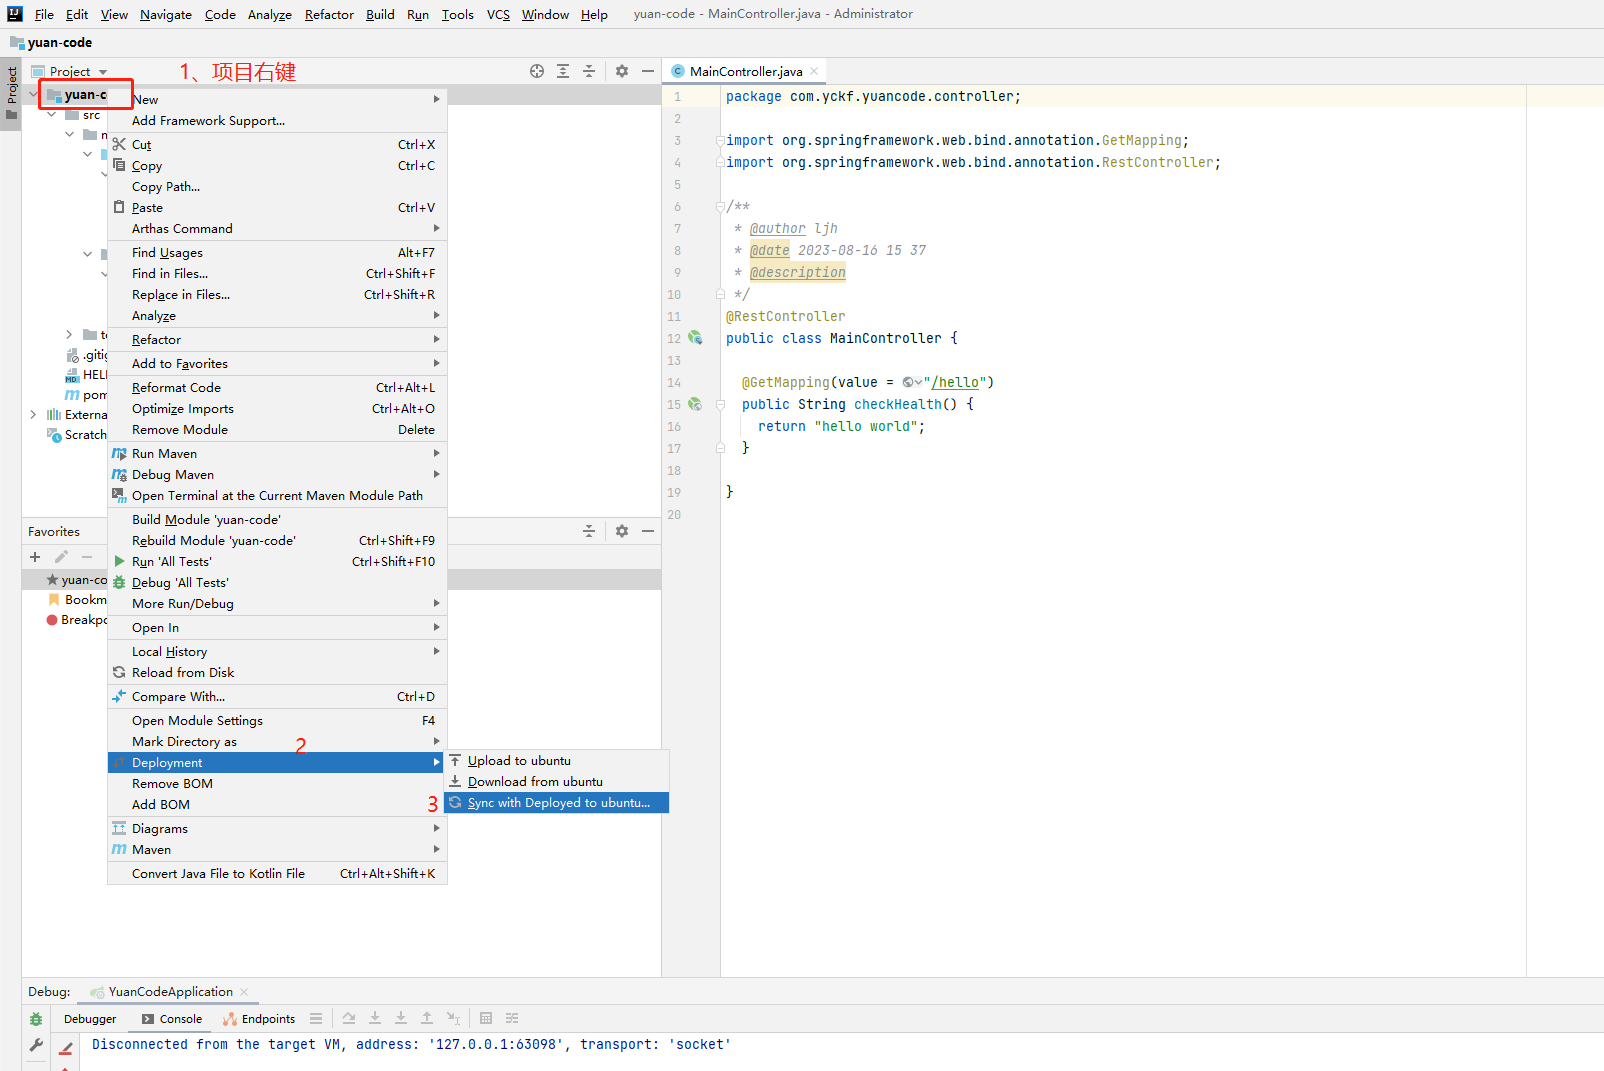Click the Rerun debug bug icon
Screen dimensions: 1604x1071
[x=36, y=1019]
